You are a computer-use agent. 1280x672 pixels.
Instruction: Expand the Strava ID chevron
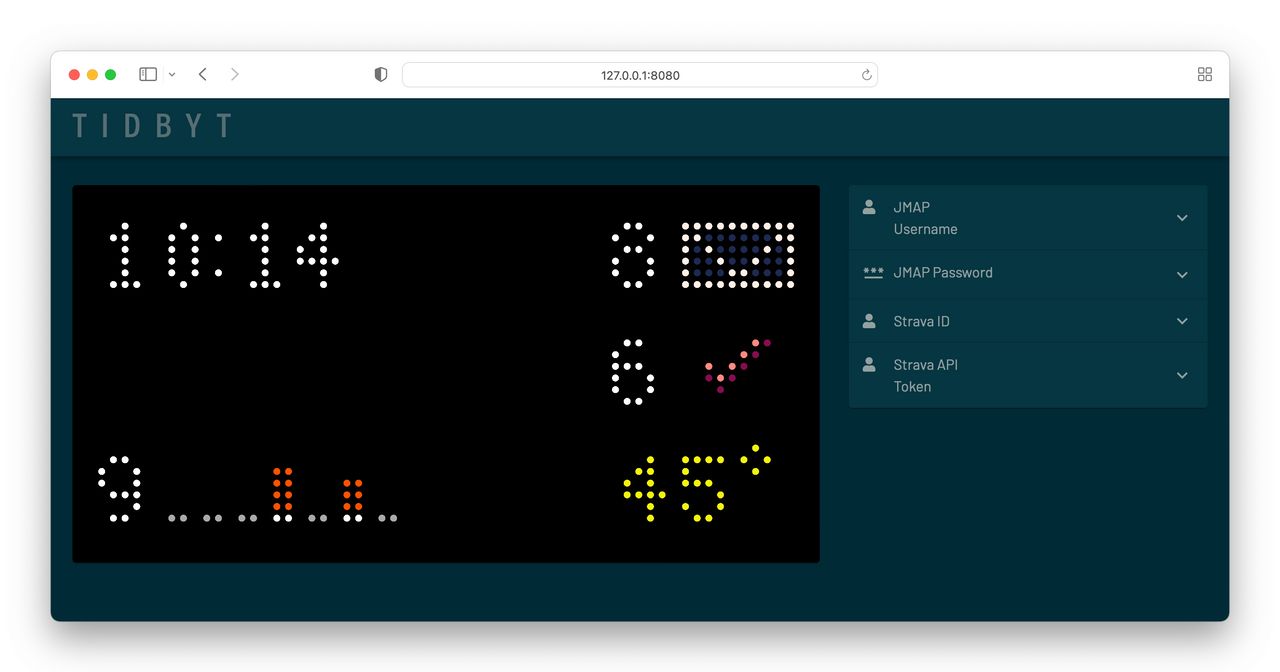[x=1182, y=322]
